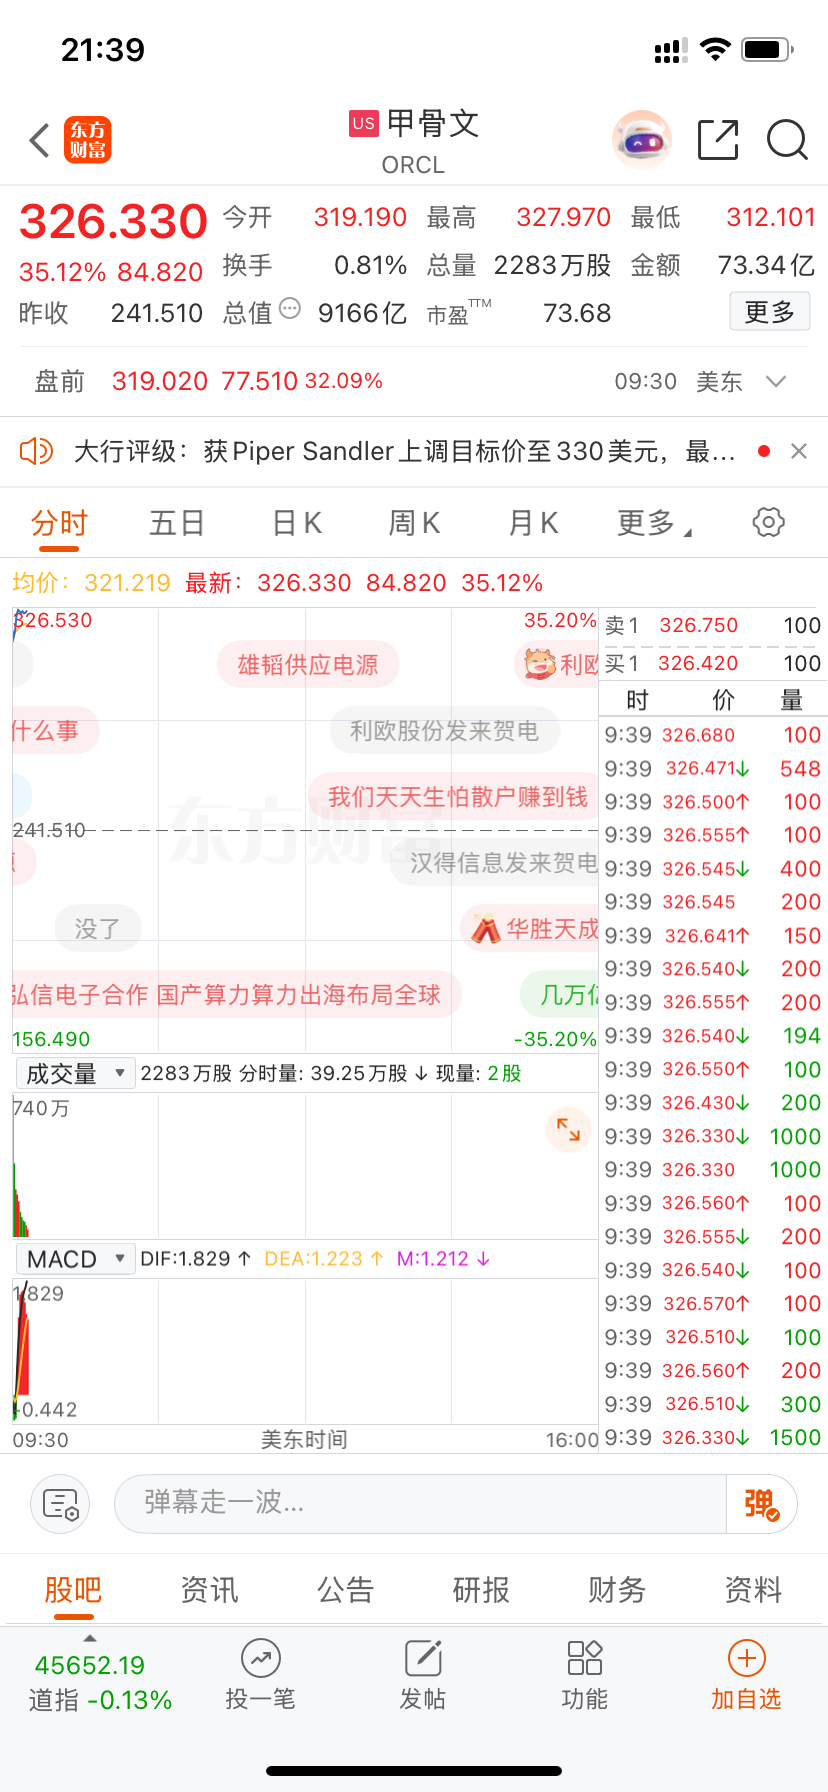
Task: Expand chart to fullscreen icon
Action: point(568,1129)
